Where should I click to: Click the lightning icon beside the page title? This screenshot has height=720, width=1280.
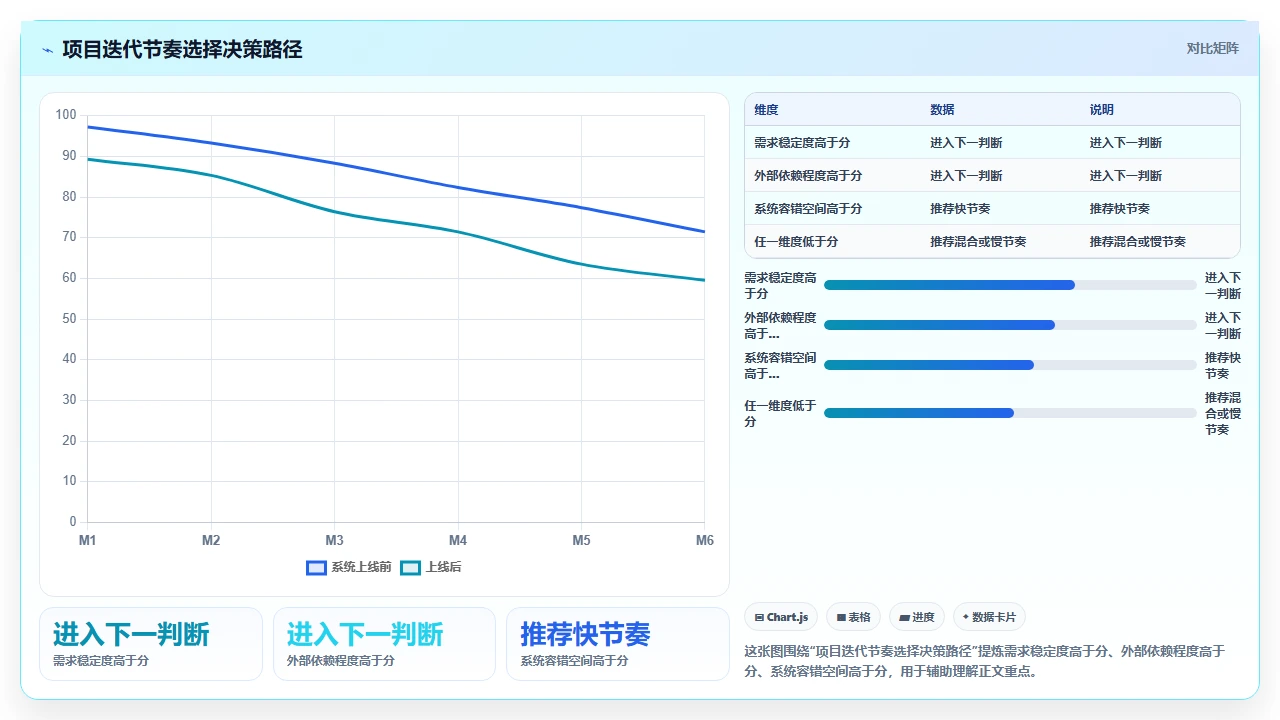[48, 49]
